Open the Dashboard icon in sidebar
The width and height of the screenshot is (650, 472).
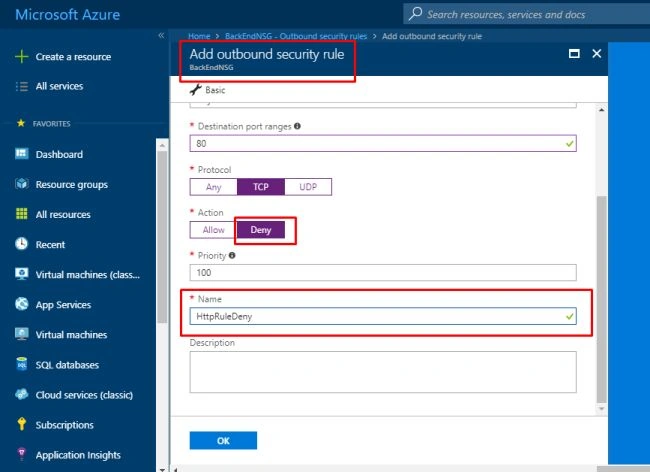coord(22,154)
